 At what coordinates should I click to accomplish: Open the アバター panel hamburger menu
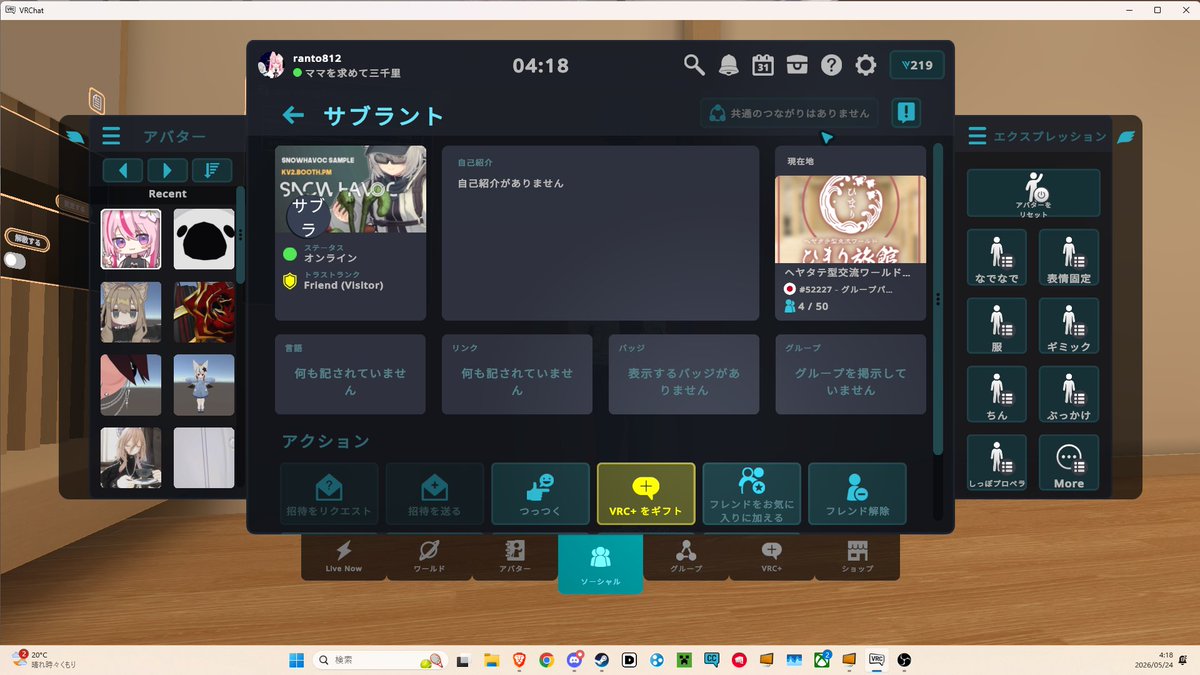click(x=111, y=136)
